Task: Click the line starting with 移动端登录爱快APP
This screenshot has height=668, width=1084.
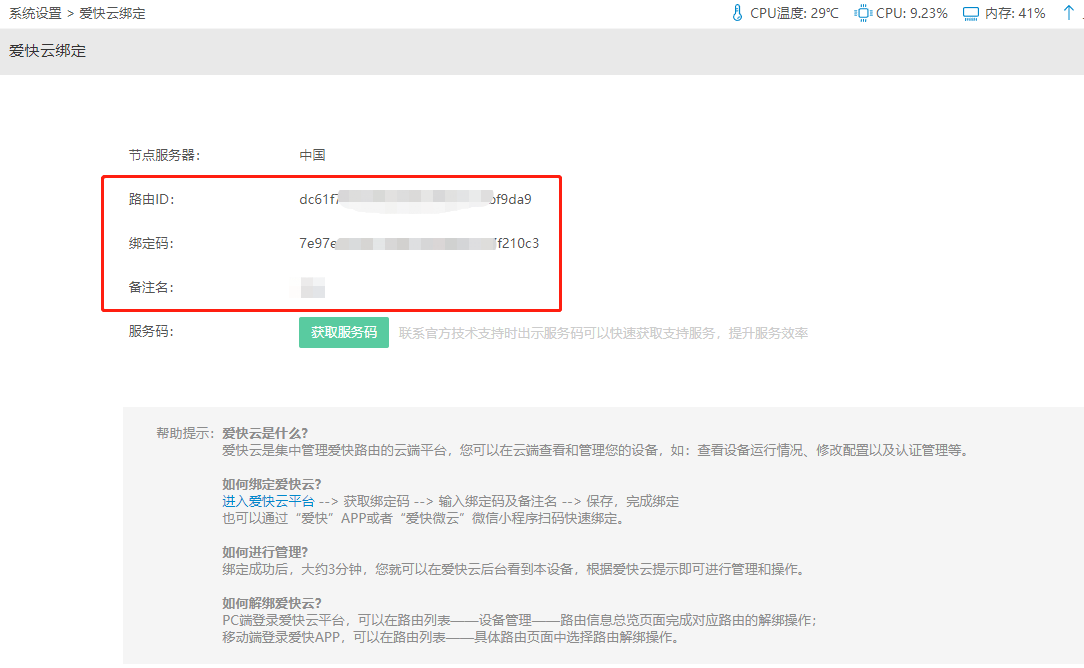Action: tap(450, 637)
